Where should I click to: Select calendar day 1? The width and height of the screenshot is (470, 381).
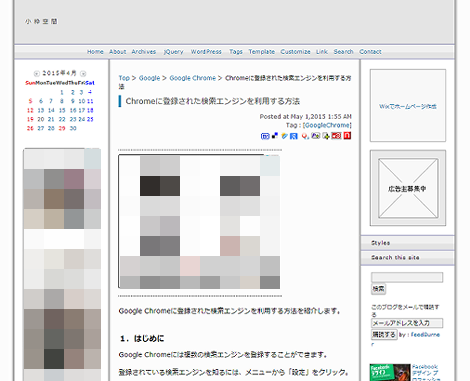pyautogui.click(x=62, y=92)
